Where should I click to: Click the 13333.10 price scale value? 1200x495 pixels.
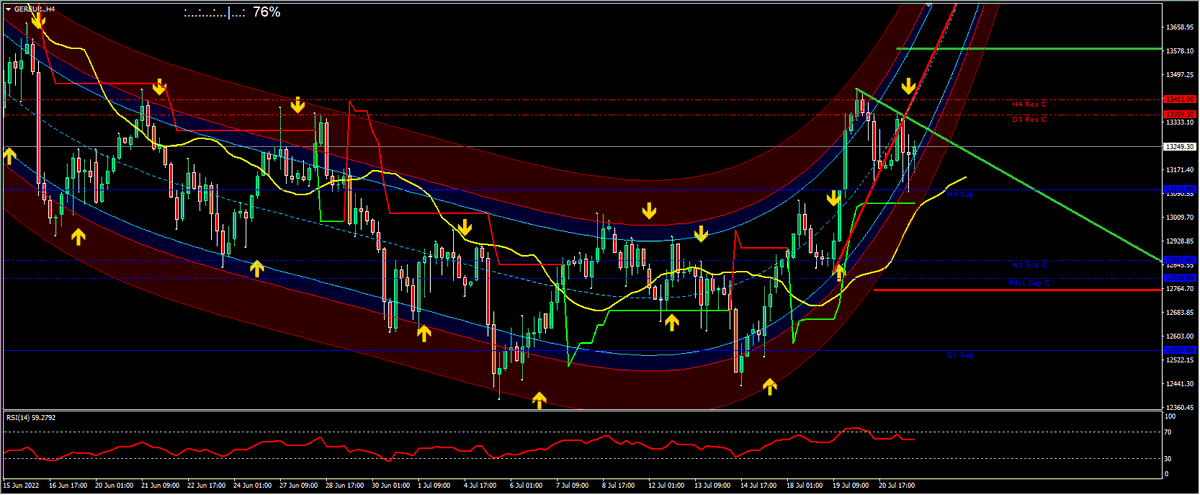[x=1180, y=122]
